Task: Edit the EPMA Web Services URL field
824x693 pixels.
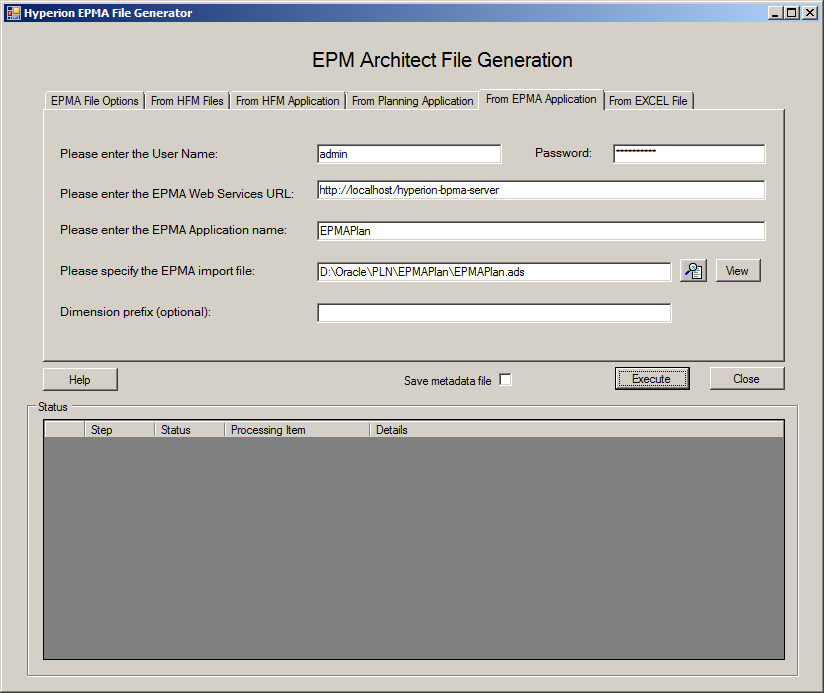Action: tap(541, 190)
